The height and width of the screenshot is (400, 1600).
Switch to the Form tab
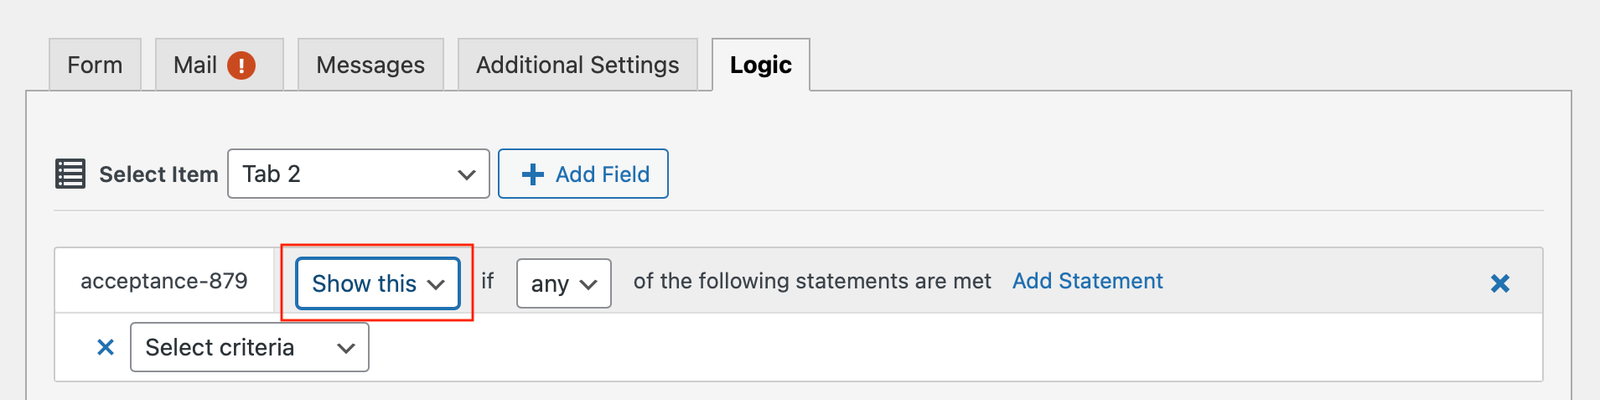click(x=95, y=65)
